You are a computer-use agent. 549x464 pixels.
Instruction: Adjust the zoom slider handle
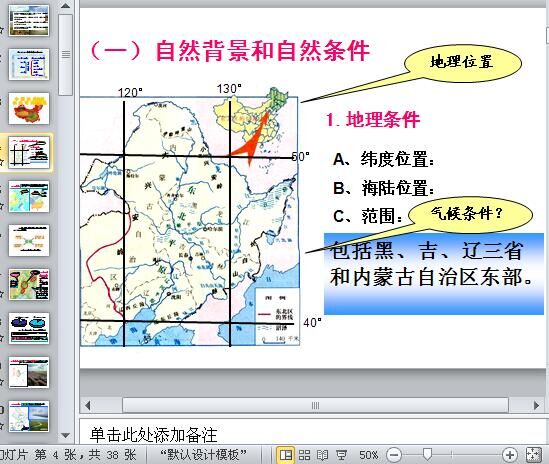coord(427,455)
